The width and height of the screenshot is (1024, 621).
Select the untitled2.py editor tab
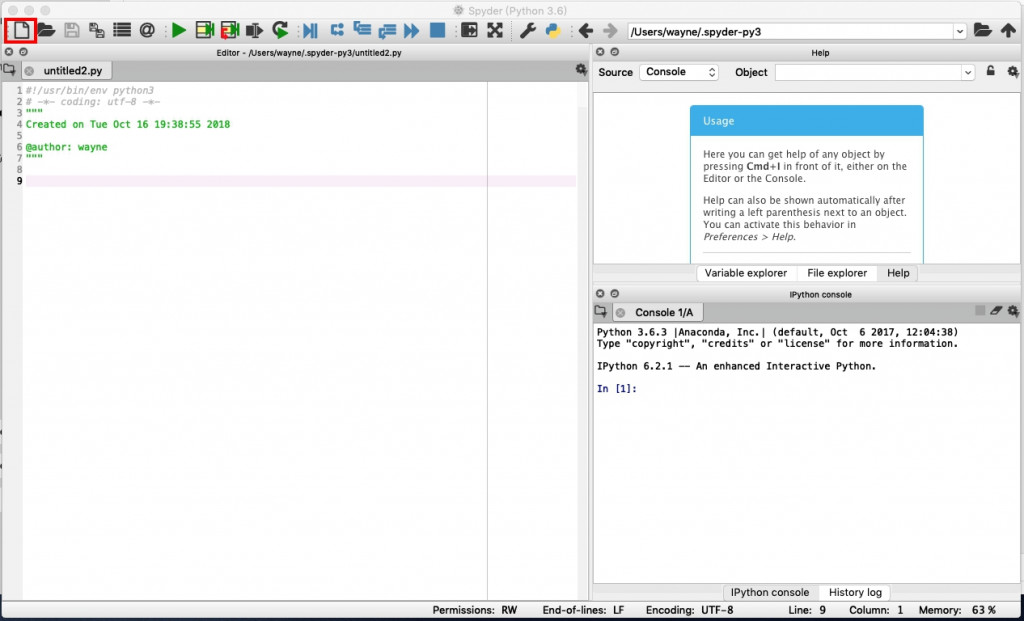(x=67, y=71)
